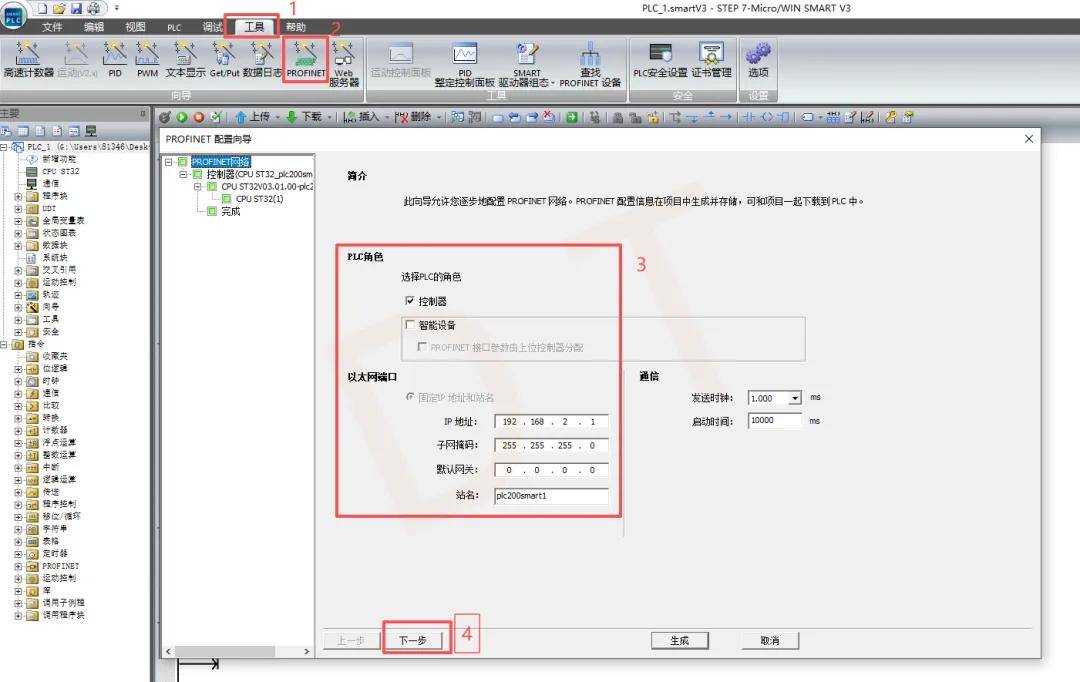Click Upload (上传) in the toolbar
The image size is (1080, 682).
pyautogui.click(x=252, y=117)
